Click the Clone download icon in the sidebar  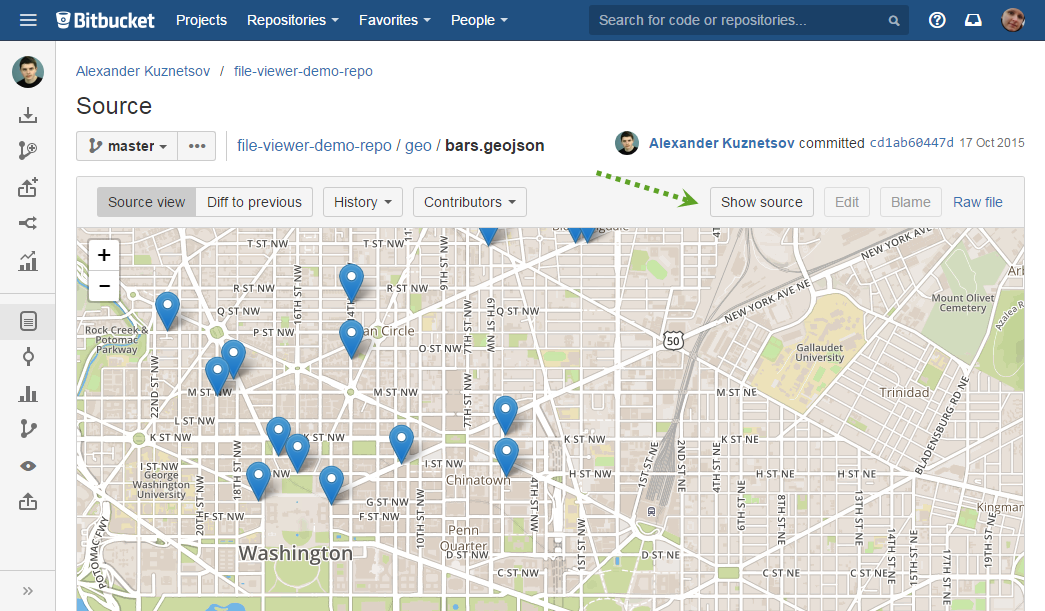(28, 115)
